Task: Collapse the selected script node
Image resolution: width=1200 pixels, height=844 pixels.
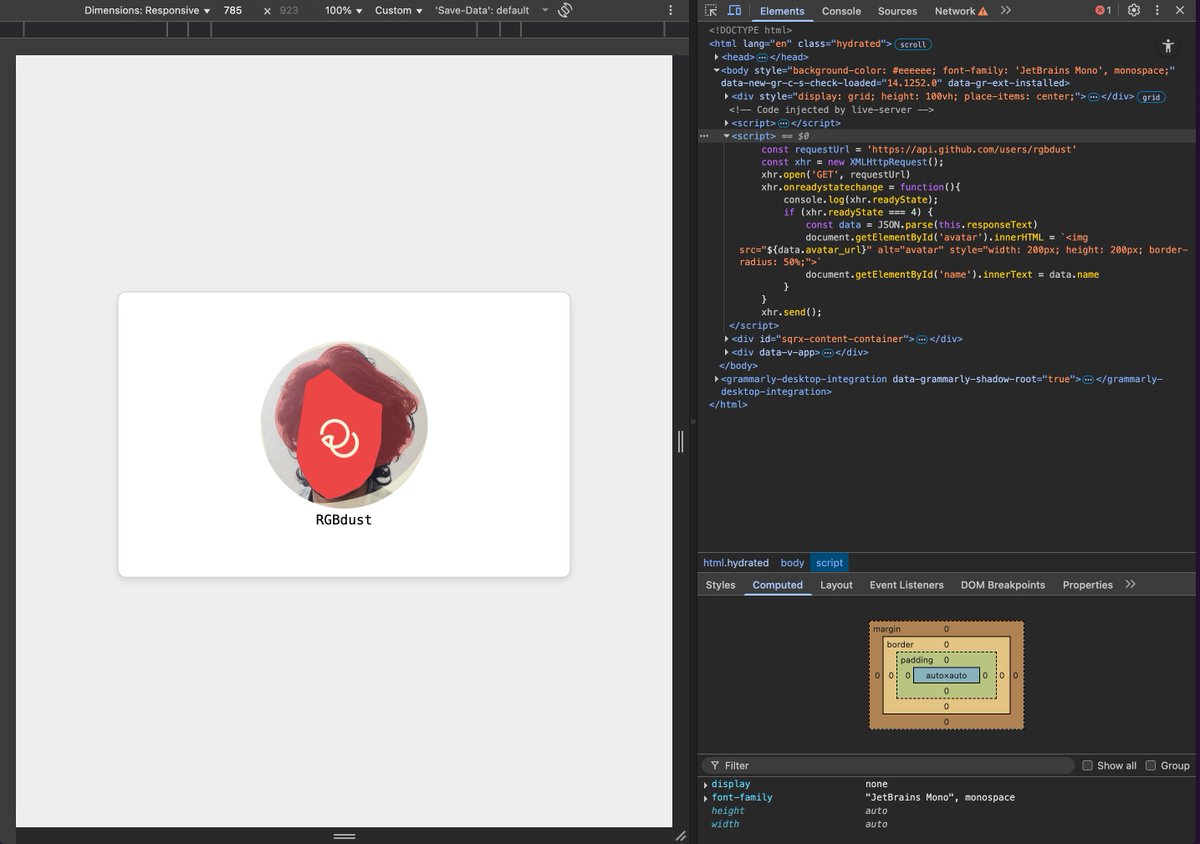Action: click(727, 135)
